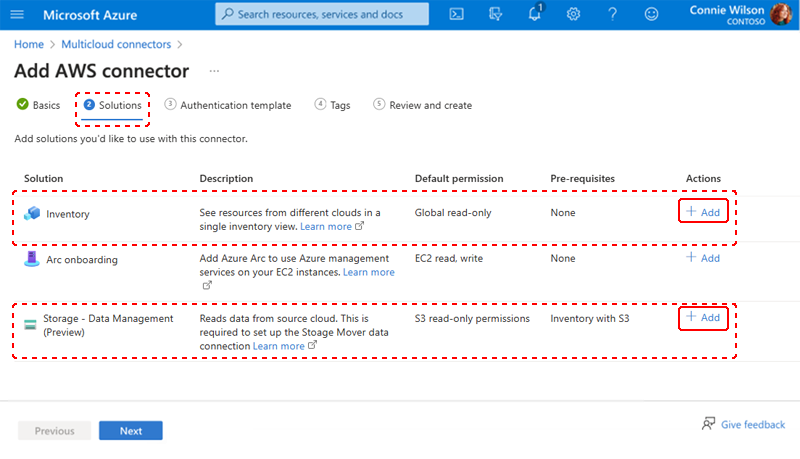Open the Review and create tab
The image size is (800, 459).
point(422,105)
